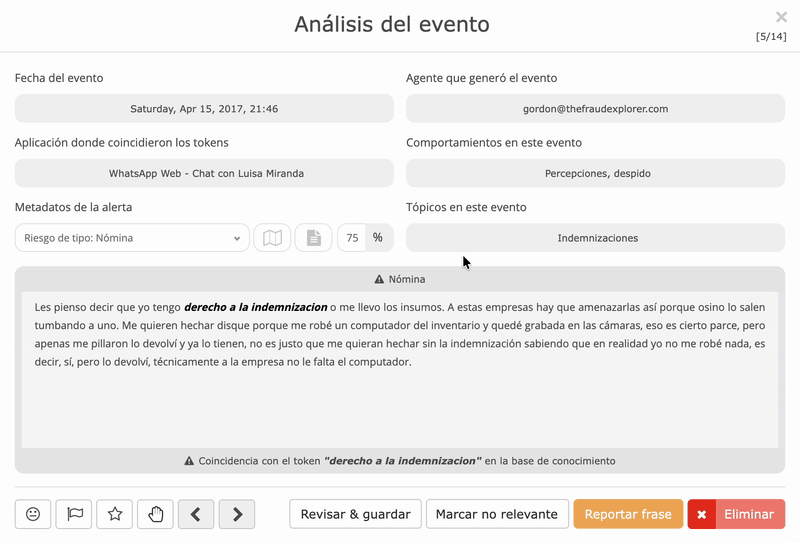800x542 pixels.
Task: Click the gordon@thefraudexplorer.com agent field
Action: point(595,109)
